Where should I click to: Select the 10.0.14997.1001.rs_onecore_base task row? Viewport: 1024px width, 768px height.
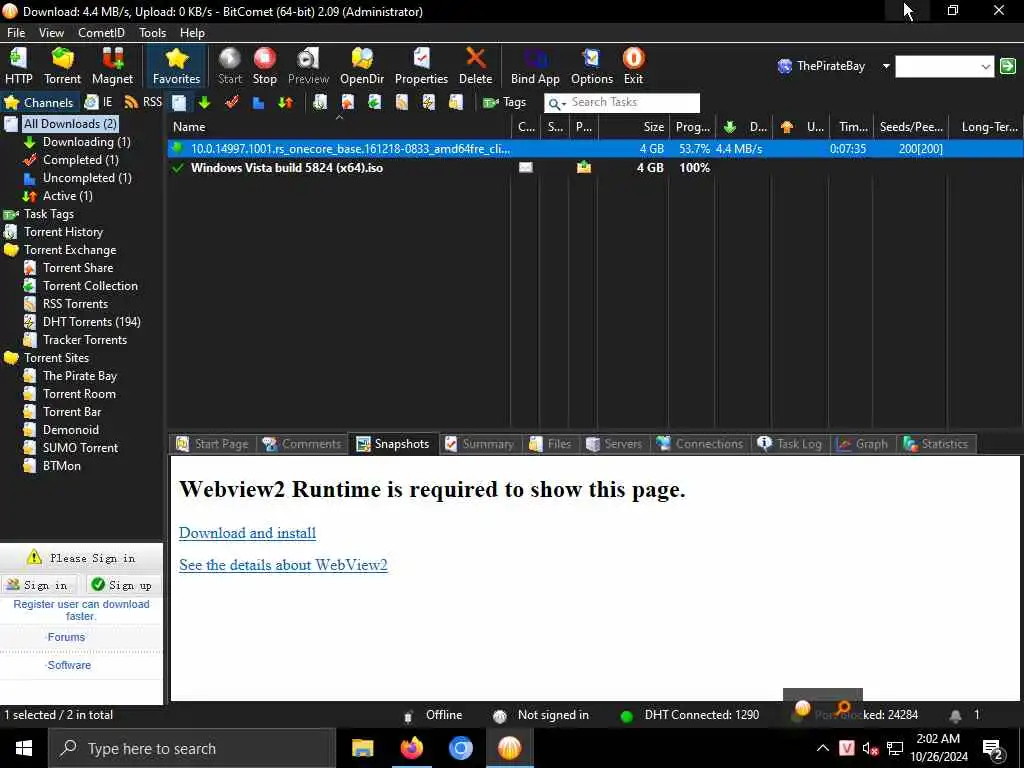(x=594, y=149)
